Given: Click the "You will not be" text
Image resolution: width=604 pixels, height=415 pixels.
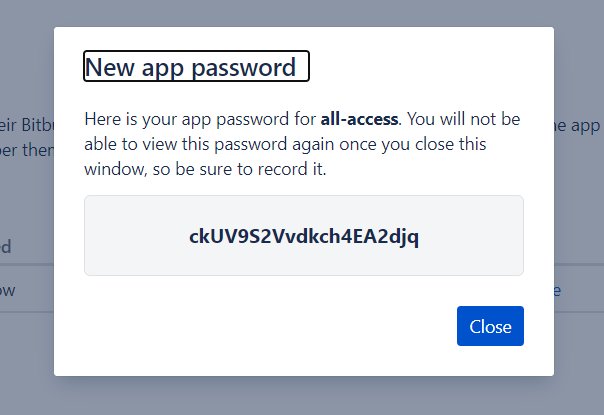Looking at the screenshot, I should tap(463, 119).
